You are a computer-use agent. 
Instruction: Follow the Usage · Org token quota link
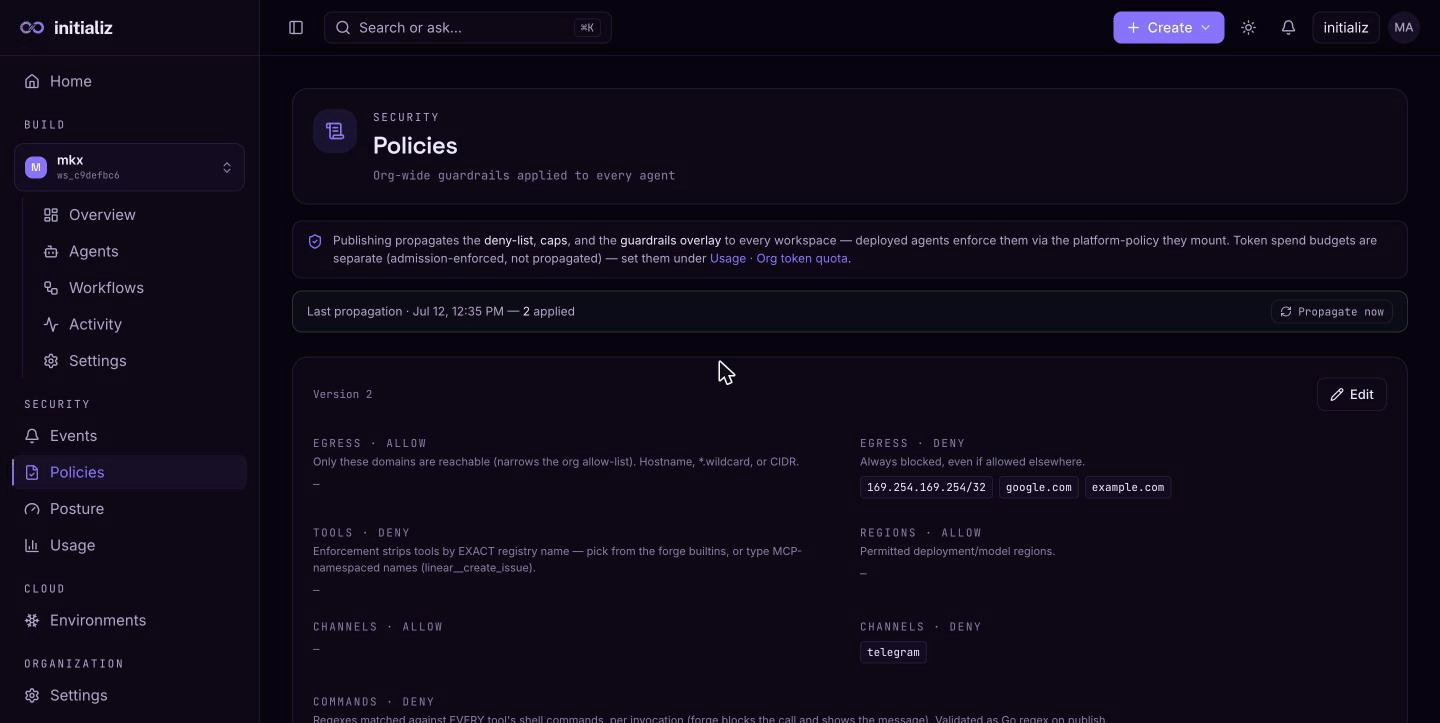coord(780,259)
